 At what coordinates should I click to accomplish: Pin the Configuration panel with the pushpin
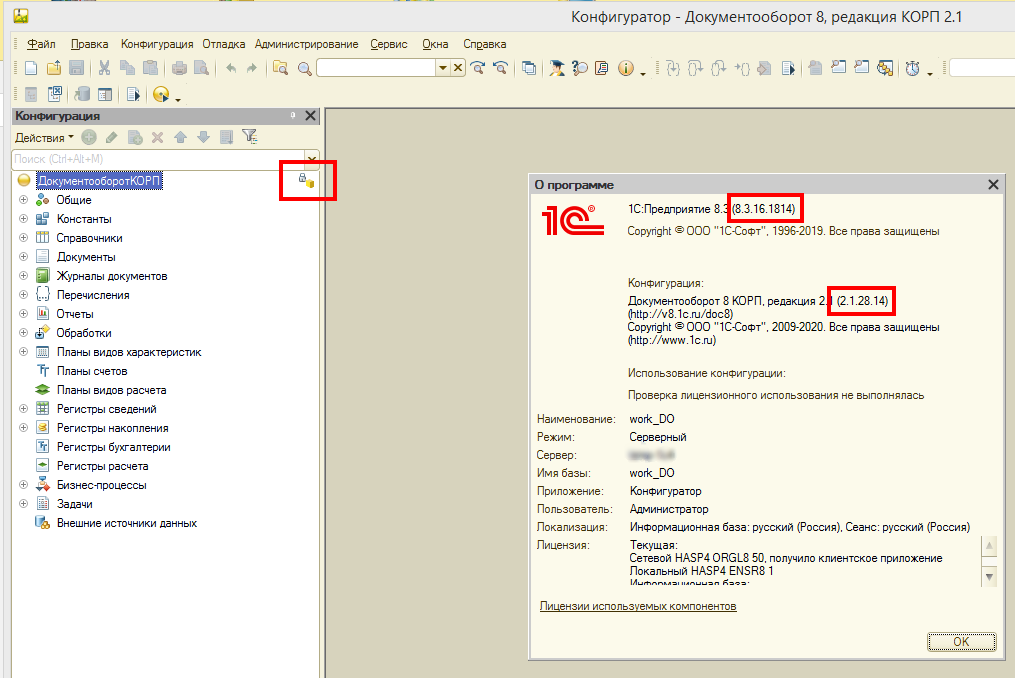293,115
